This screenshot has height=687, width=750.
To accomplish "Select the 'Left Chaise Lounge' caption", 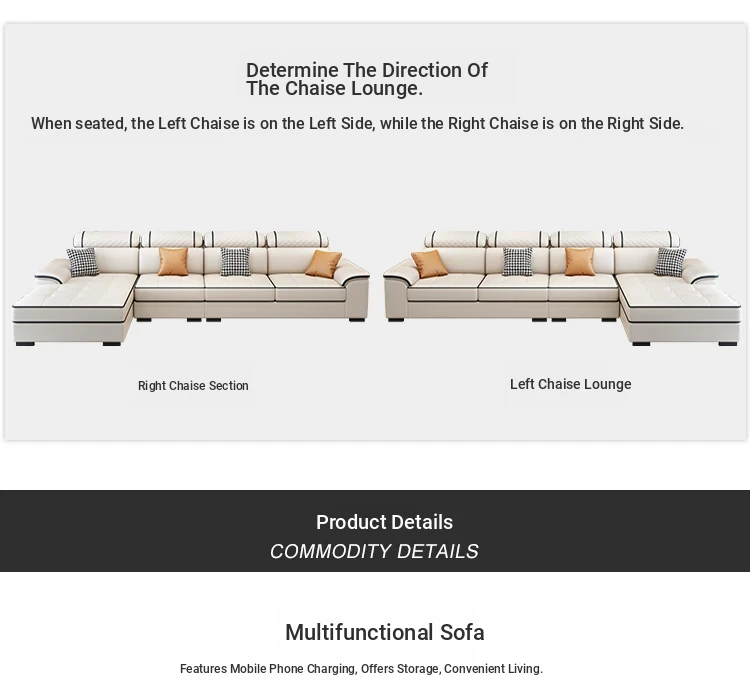I will 570,384.
